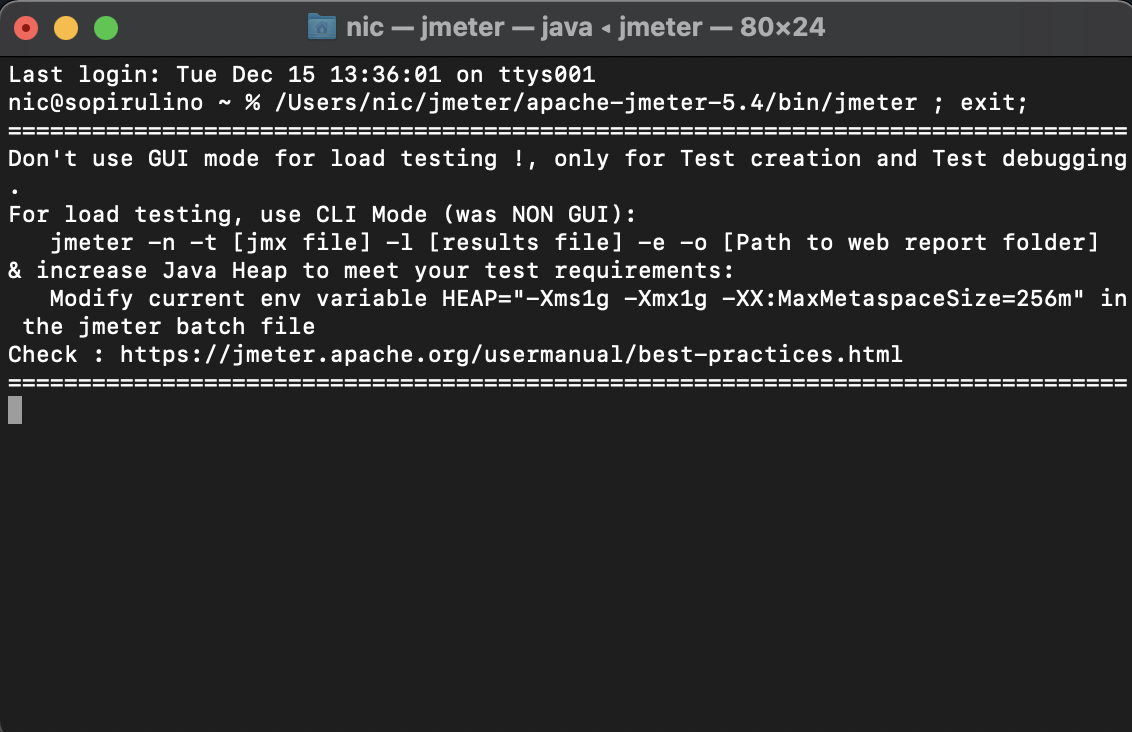The image size is (1132, 732).
Task: Click the blinking cursor block
Action: pos(15,410)
